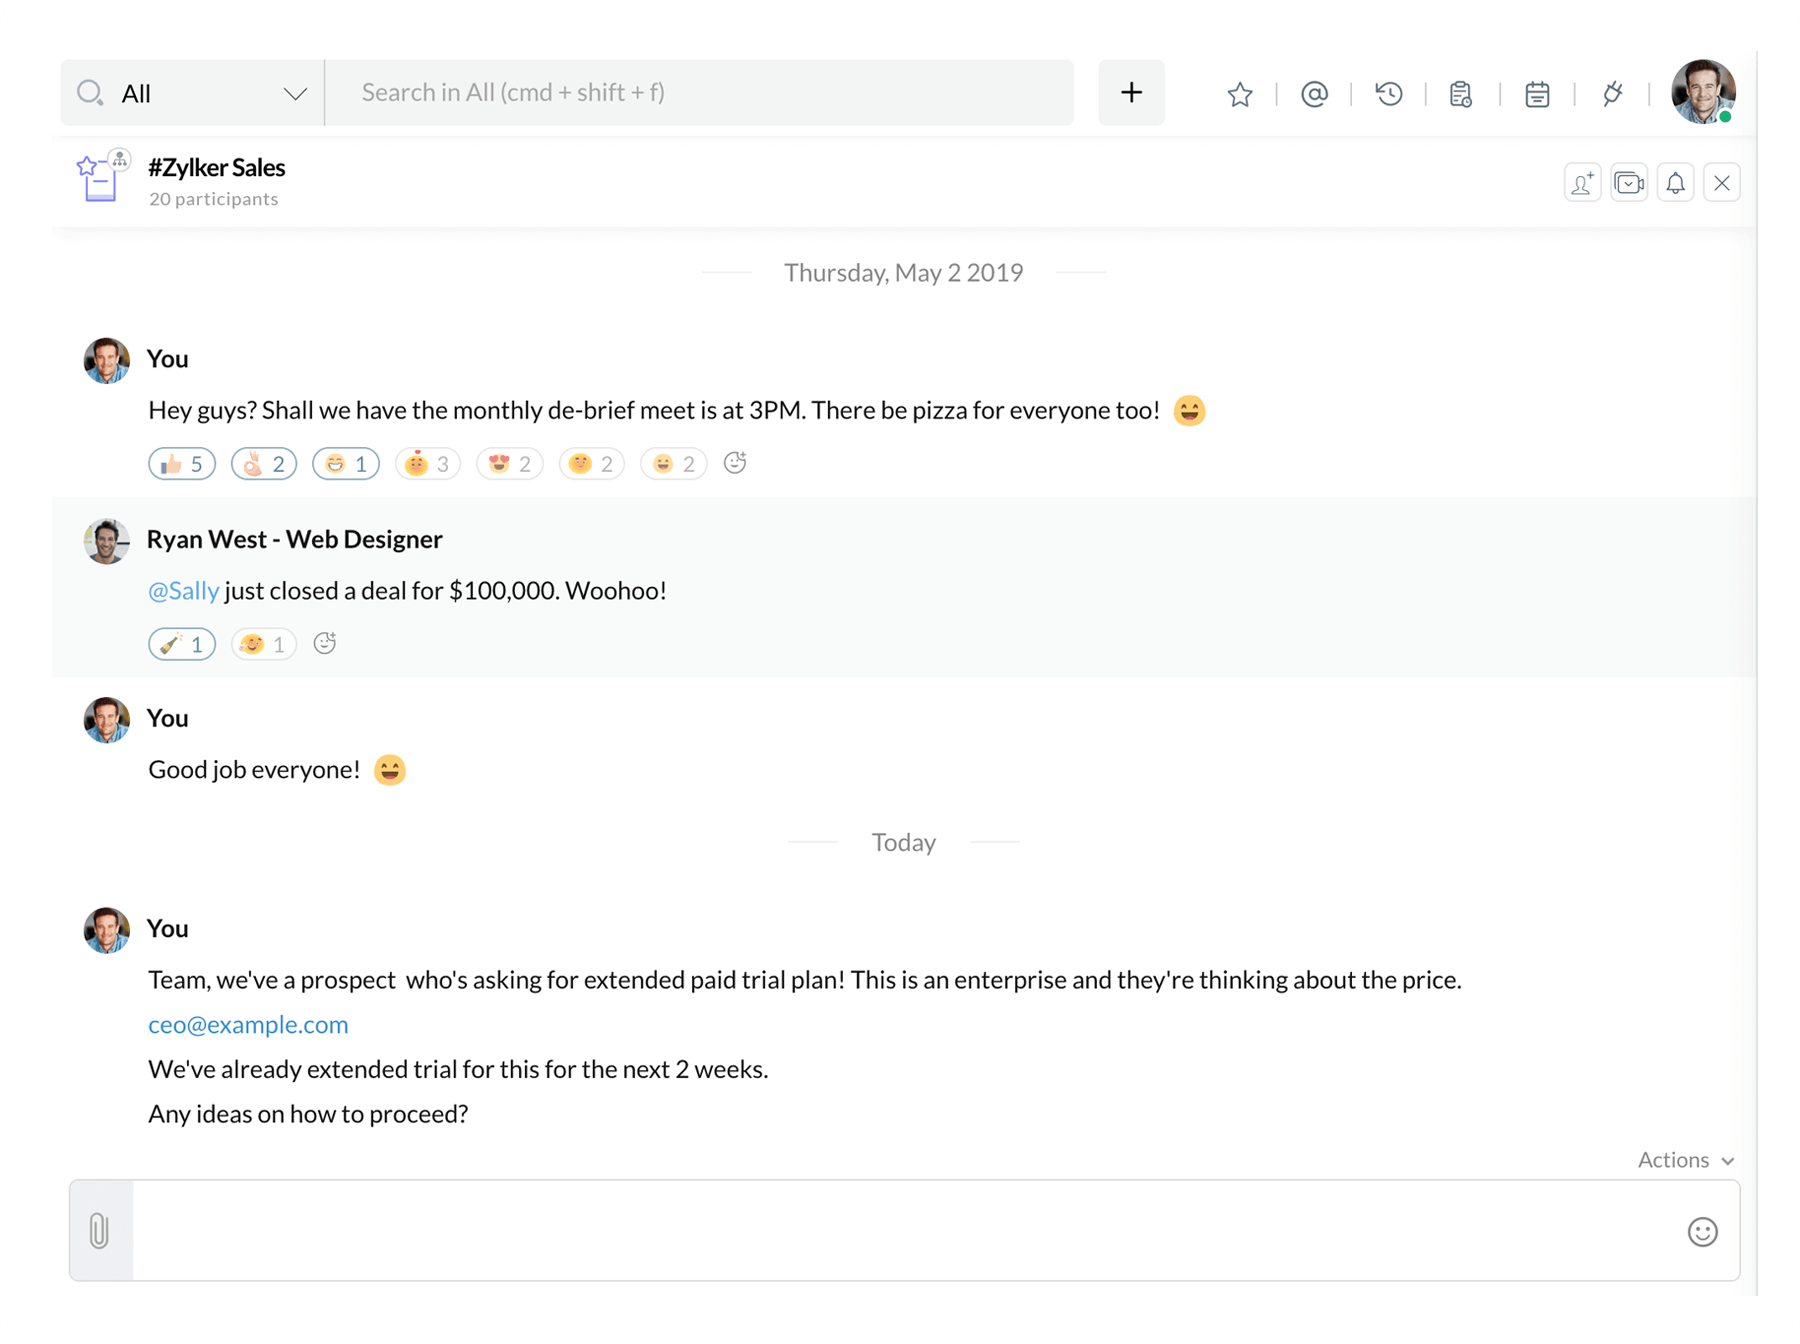Image resolution: width=1800 pixels, height=1344 pixels.
Task: Click the attachment paperclip icon
Action: [99, 1231]
